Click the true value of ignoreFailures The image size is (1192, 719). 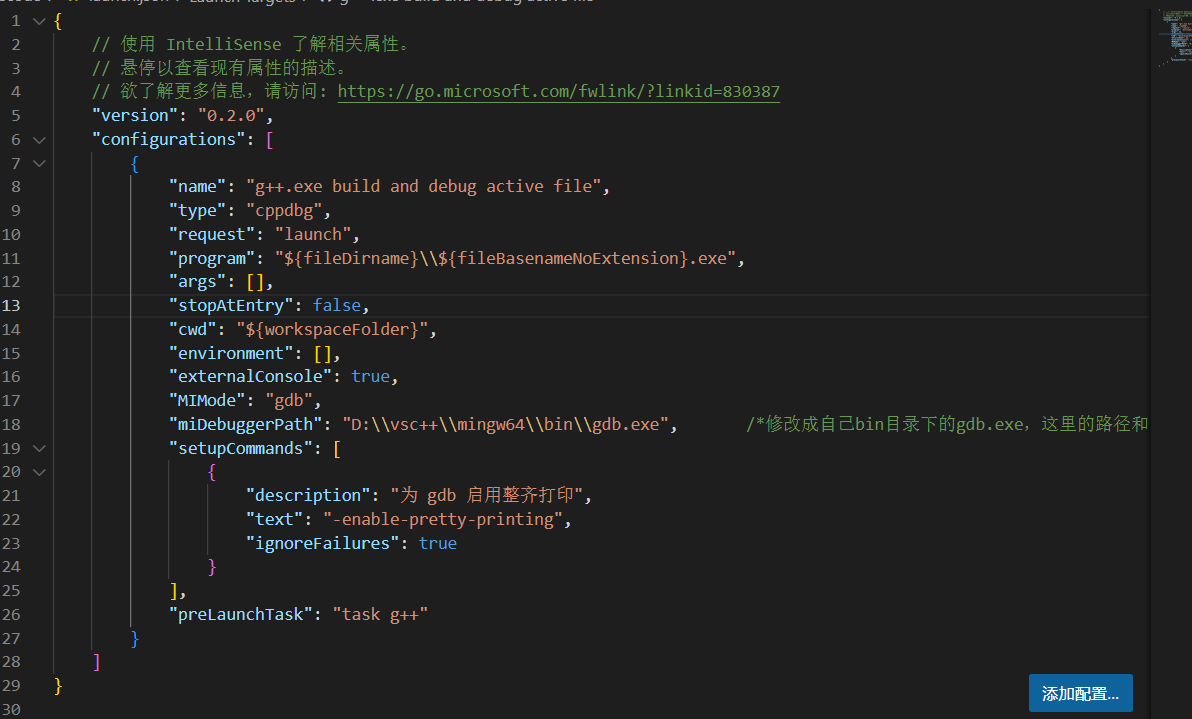(438, 543)
